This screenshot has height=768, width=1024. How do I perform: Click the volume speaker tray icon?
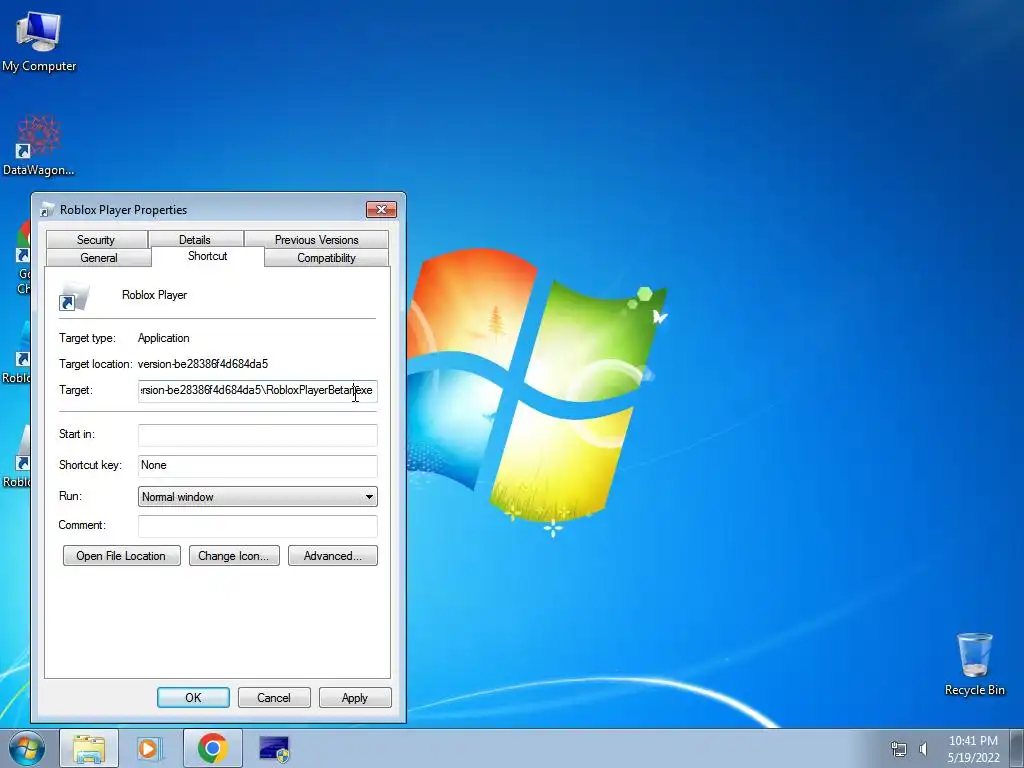[923, 749]
